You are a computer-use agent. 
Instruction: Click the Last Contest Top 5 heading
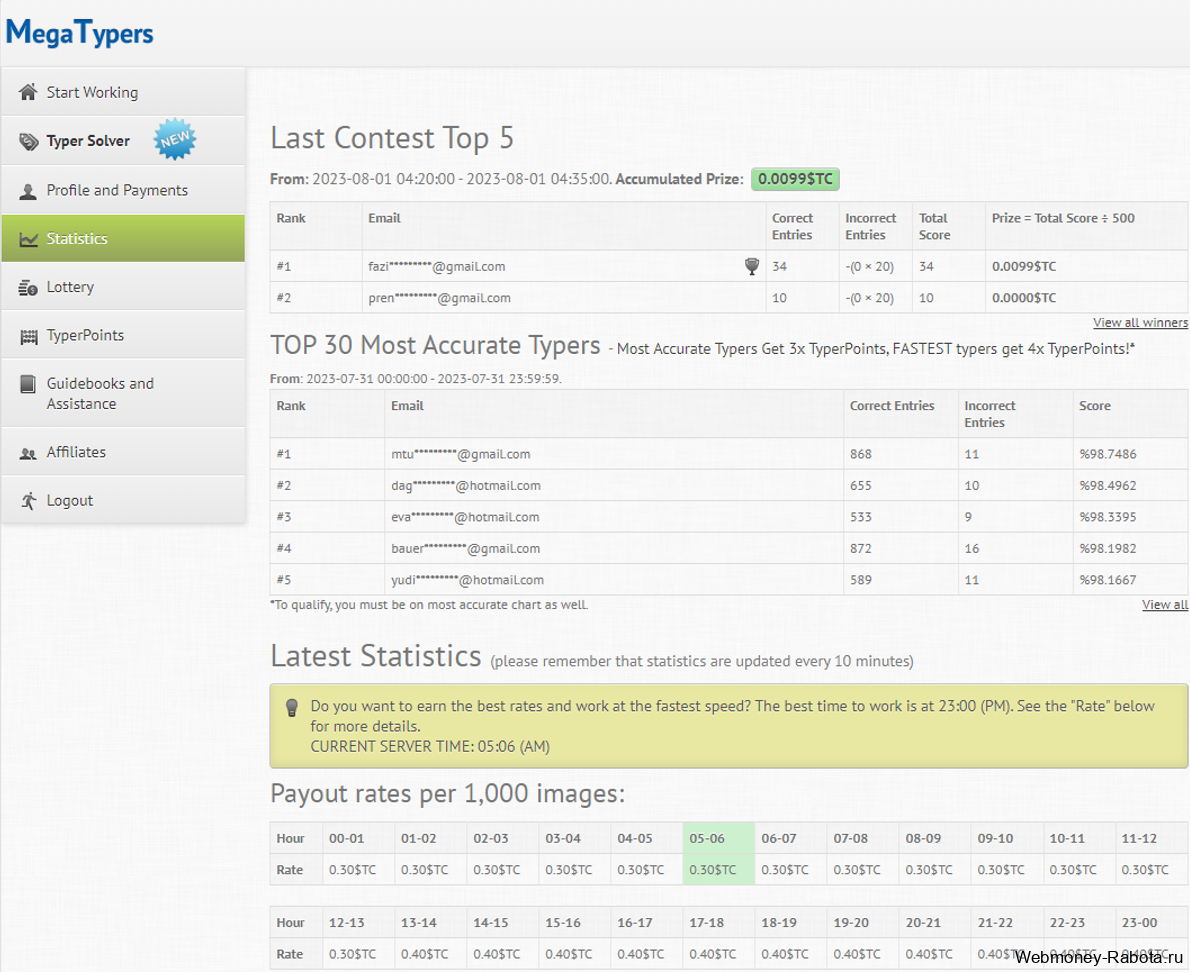coord(392,138)
